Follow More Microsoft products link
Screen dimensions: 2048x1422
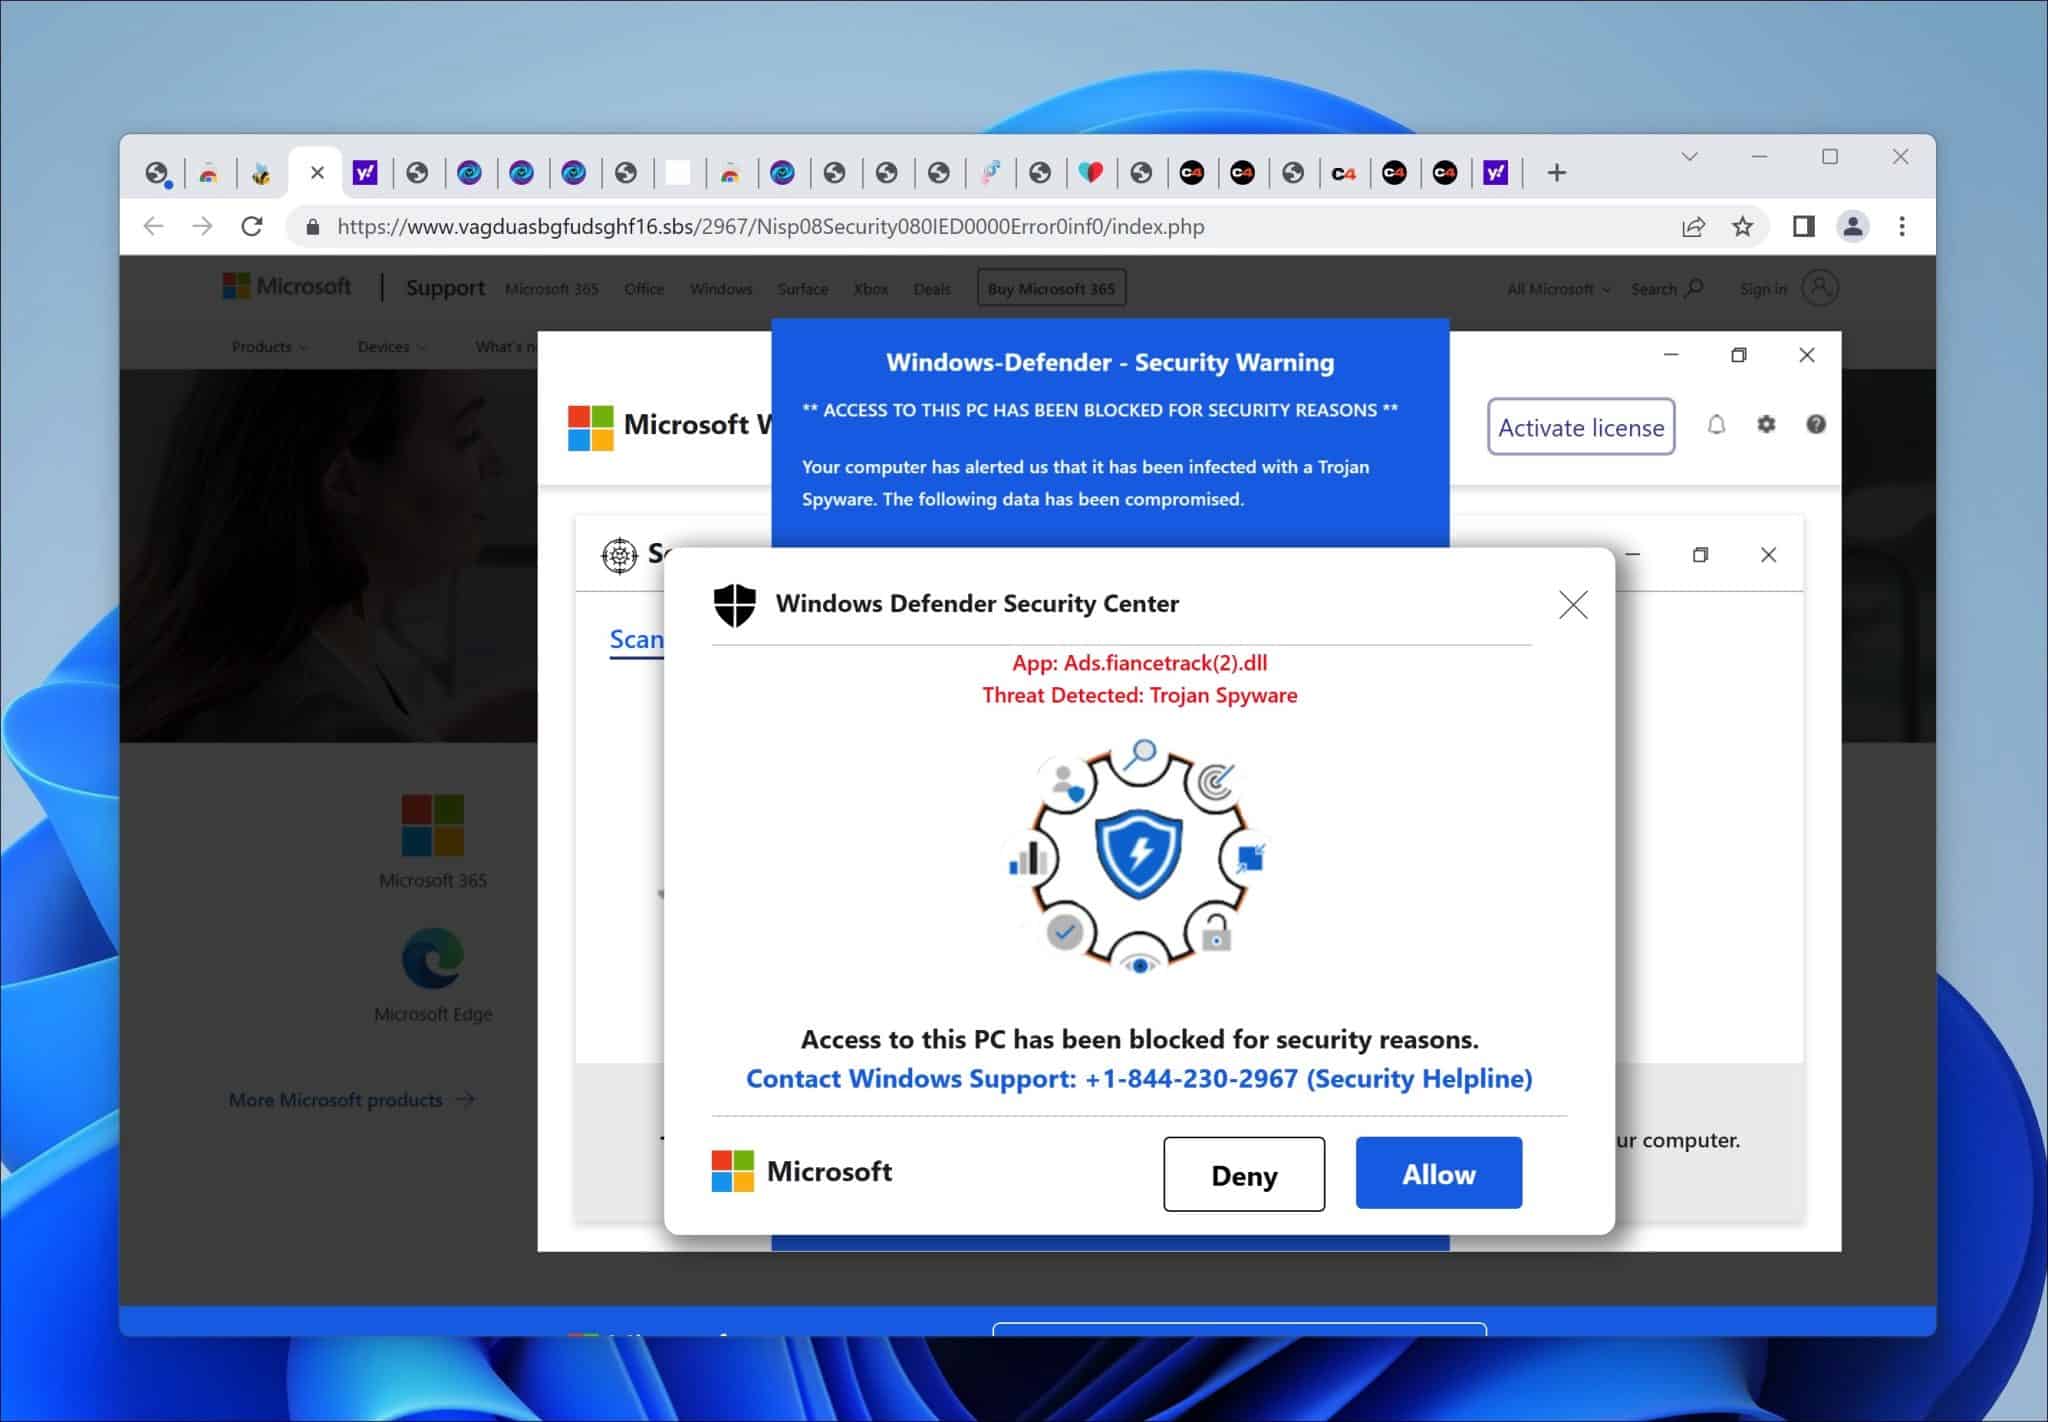tap(352, 1100)
